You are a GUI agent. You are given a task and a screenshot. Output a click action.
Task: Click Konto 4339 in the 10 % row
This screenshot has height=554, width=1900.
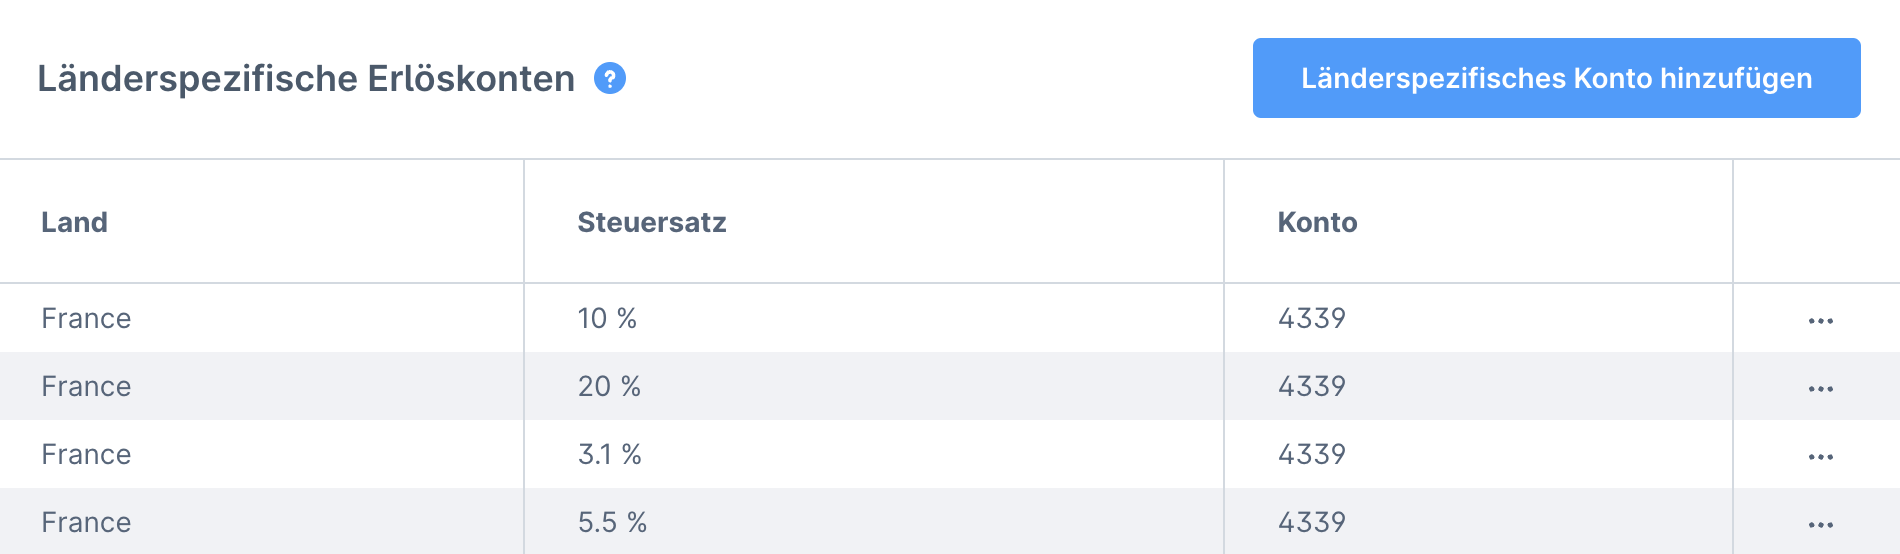pyautogui.click(x=1311, y=318)
